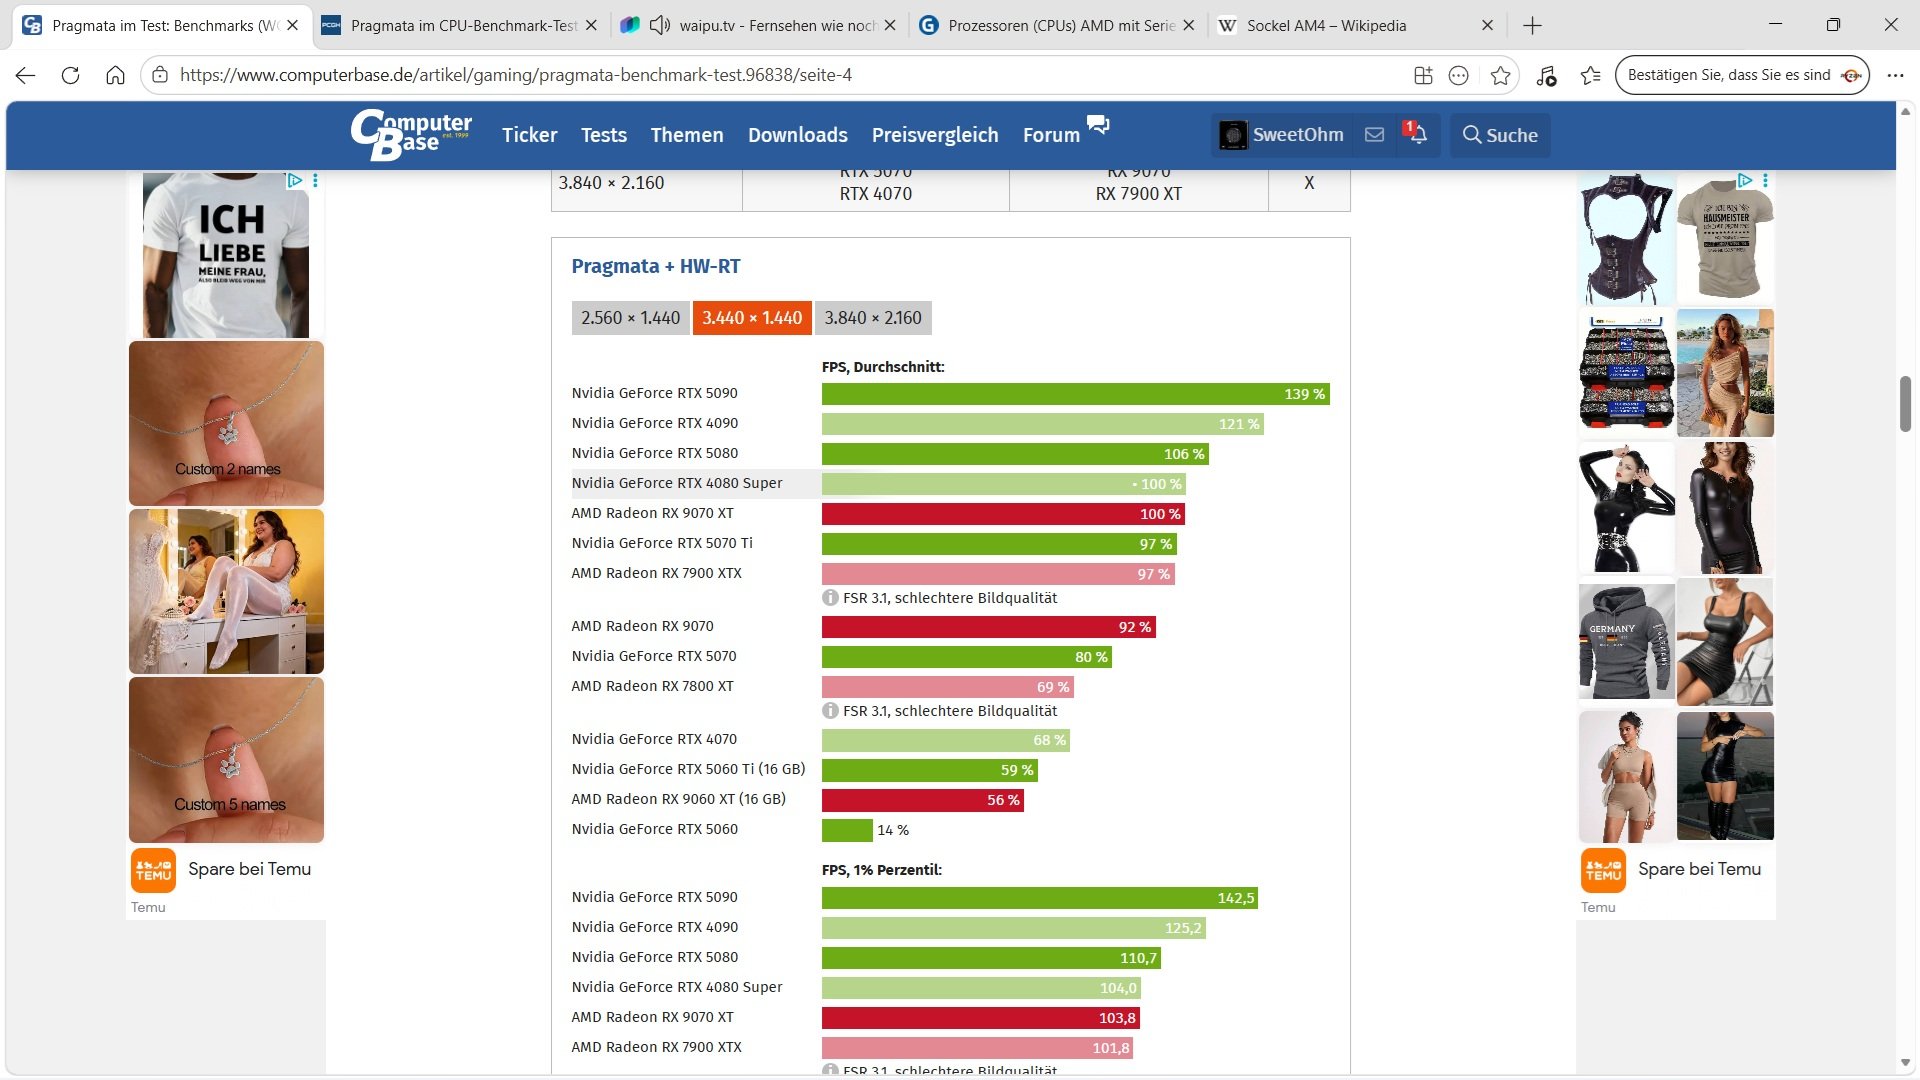
Task: Click left Spare bei Temu link
Action: point(249,869)
